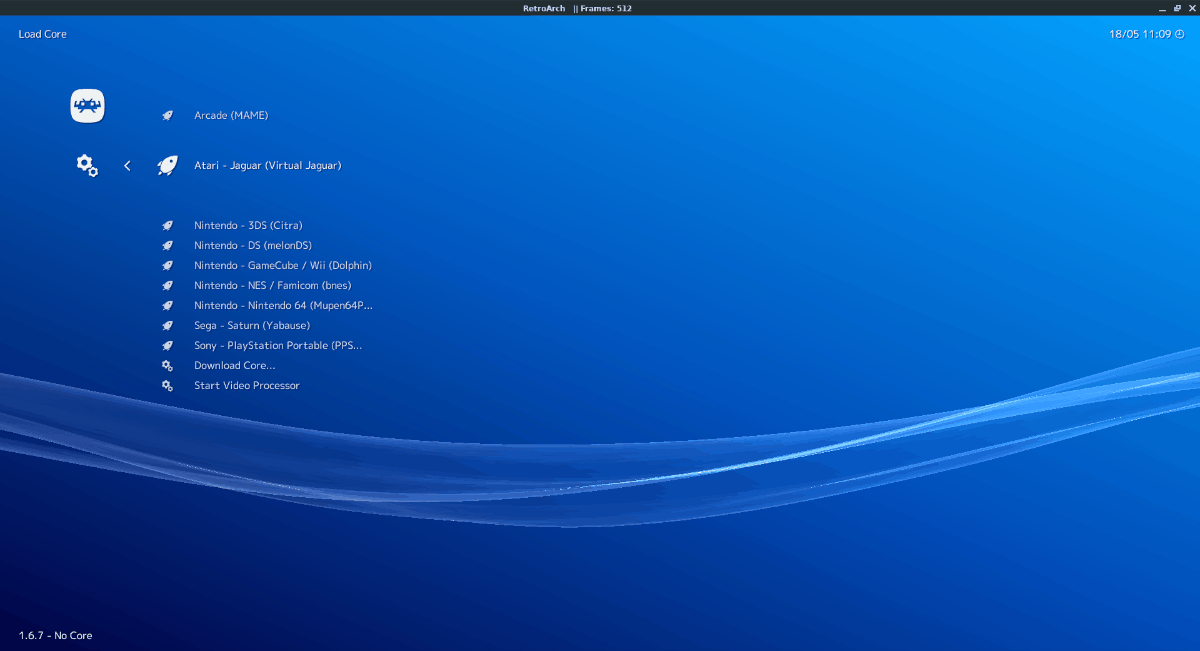This screenshot has width=1200, height=651.
Task: Select Sega - Saturn (Yabause) entry
Action: [x=252, y=326]
